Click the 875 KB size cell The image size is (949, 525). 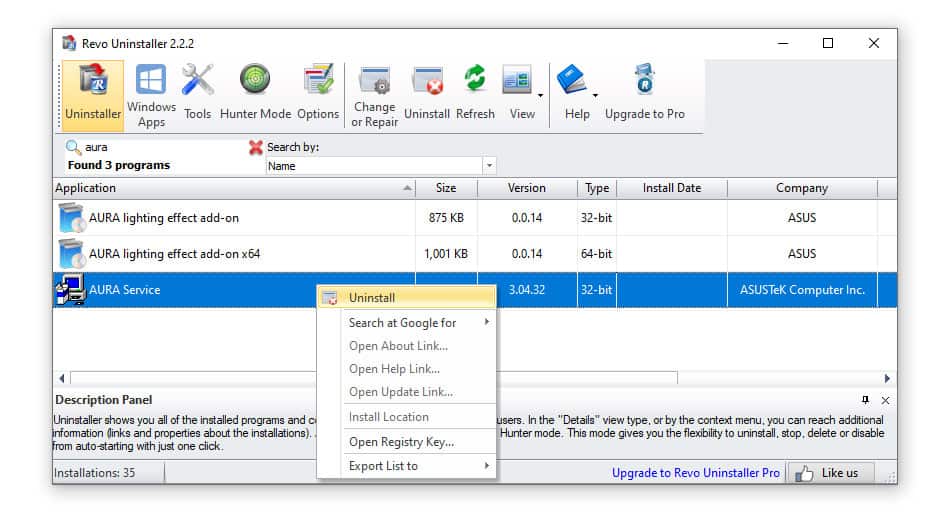coord(447,218)
